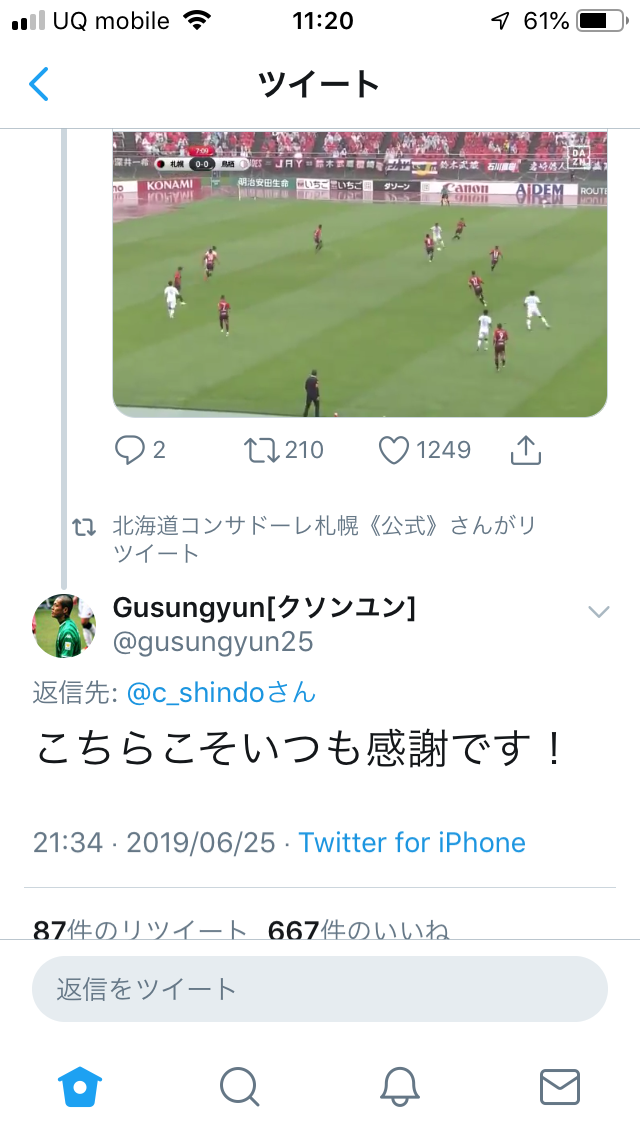Expand the tweet options chevron

598,612
